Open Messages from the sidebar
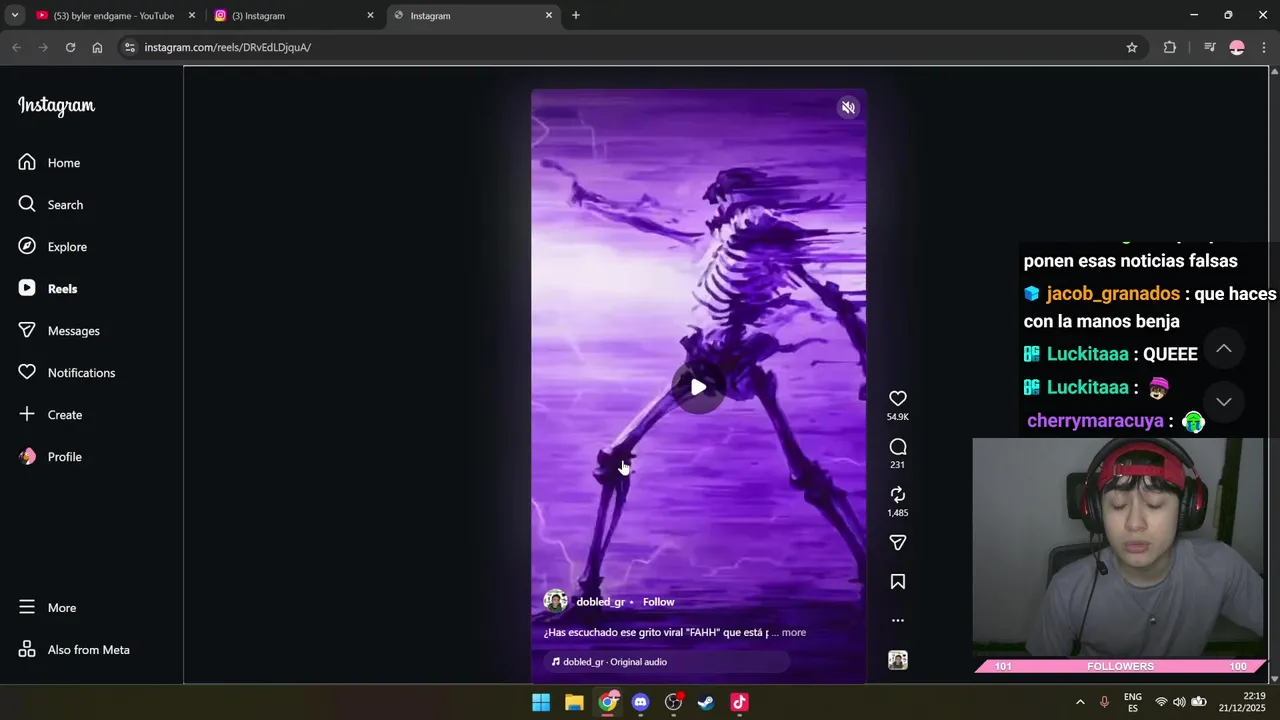The image size is (1280, 720). coord(58,331)
